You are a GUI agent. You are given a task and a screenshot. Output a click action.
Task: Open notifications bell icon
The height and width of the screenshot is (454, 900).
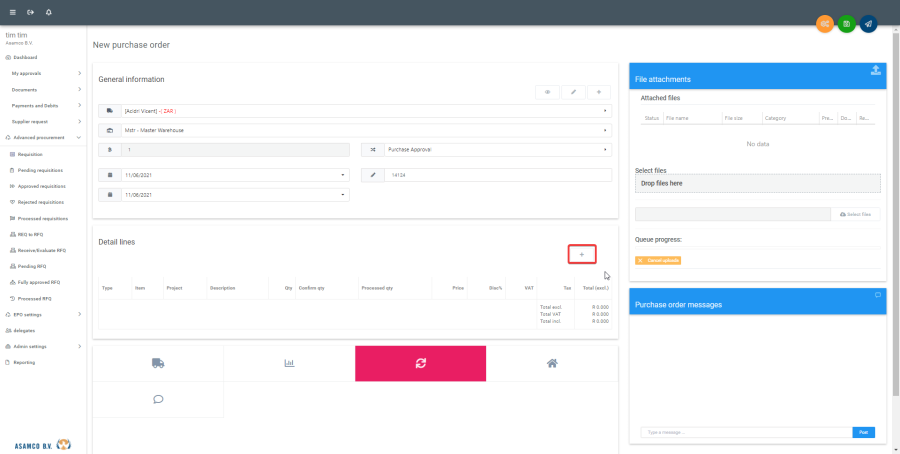[49, 12]
